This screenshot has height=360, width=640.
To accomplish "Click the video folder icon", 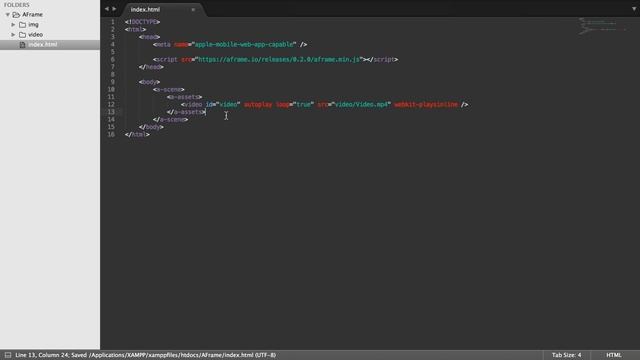I will tap(22, 35).
